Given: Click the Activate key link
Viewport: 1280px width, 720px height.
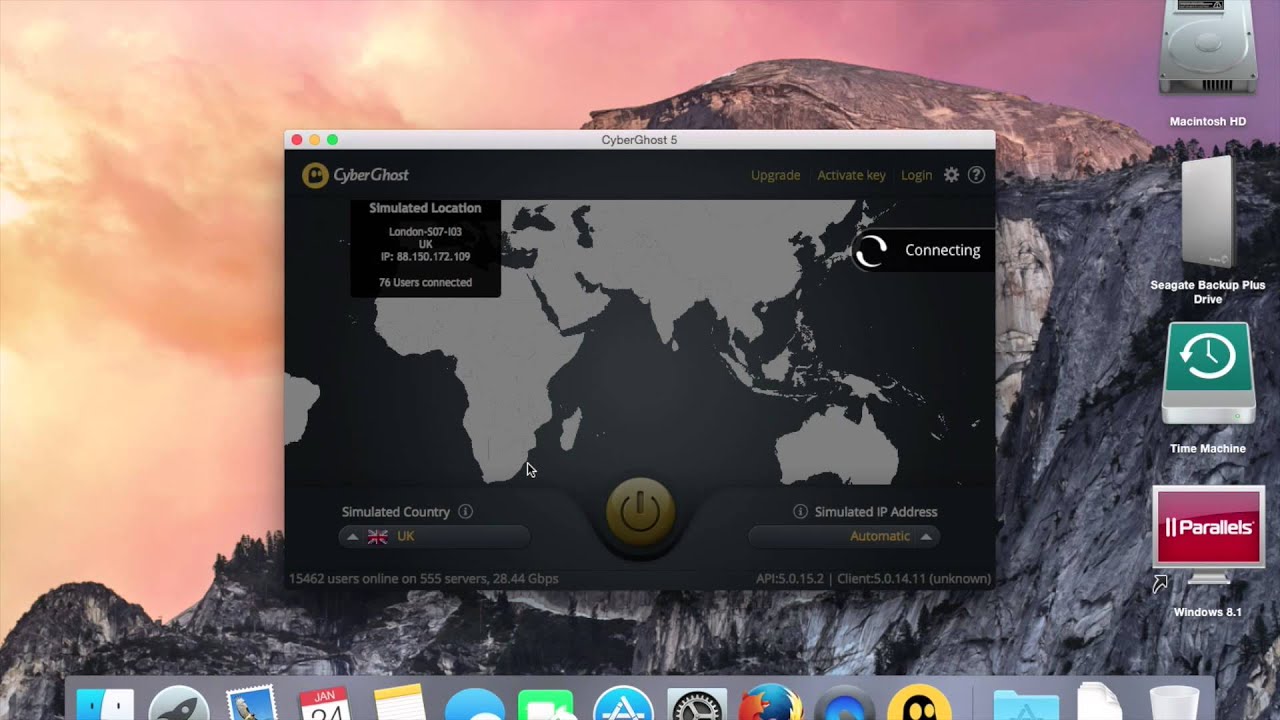Looking at the screenshot, I should tap(851, 175).
